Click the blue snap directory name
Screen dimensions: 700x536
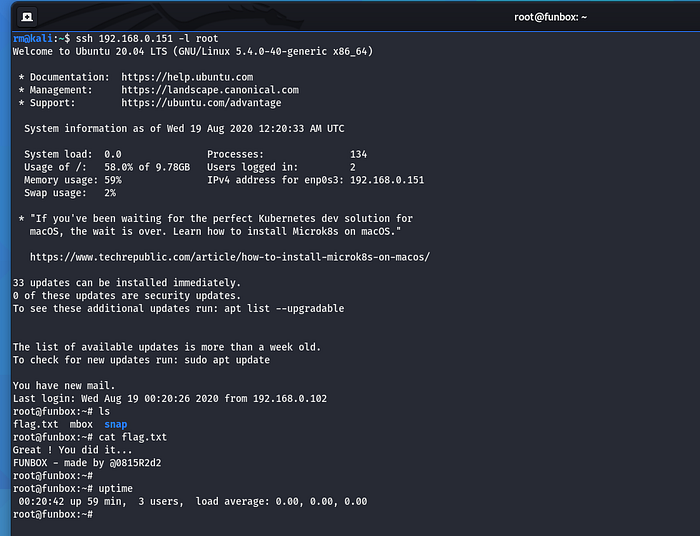[116, 424]
